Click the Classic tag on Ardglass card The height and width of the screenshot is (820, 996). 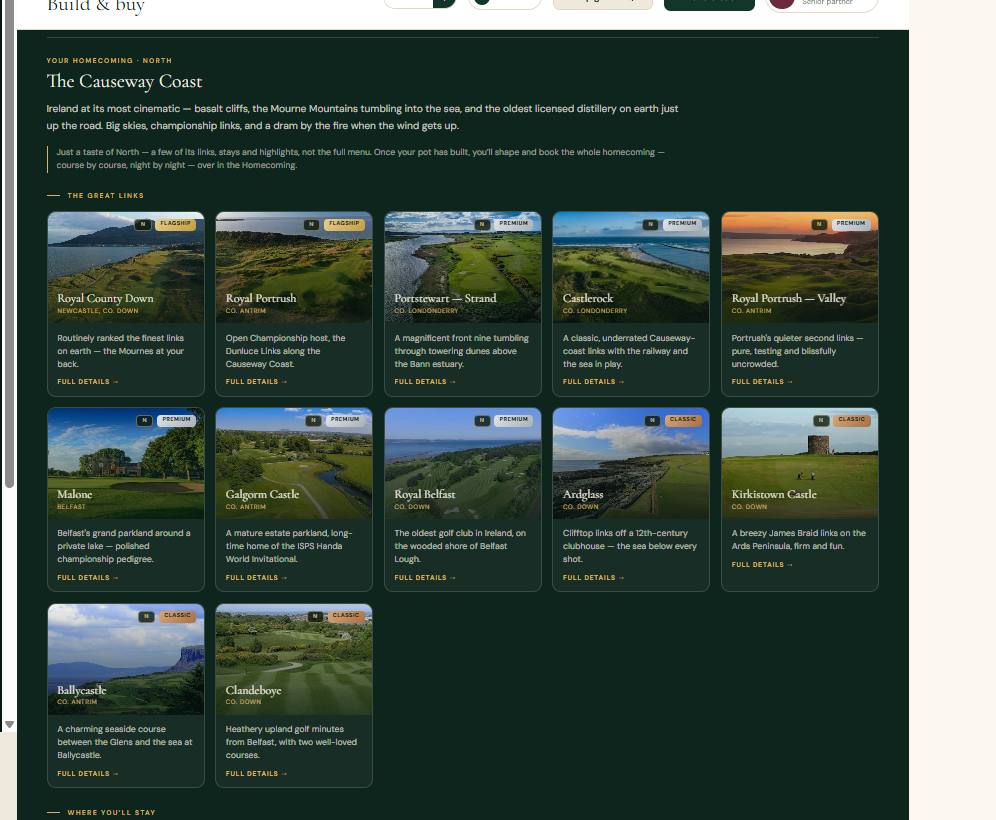683,420
